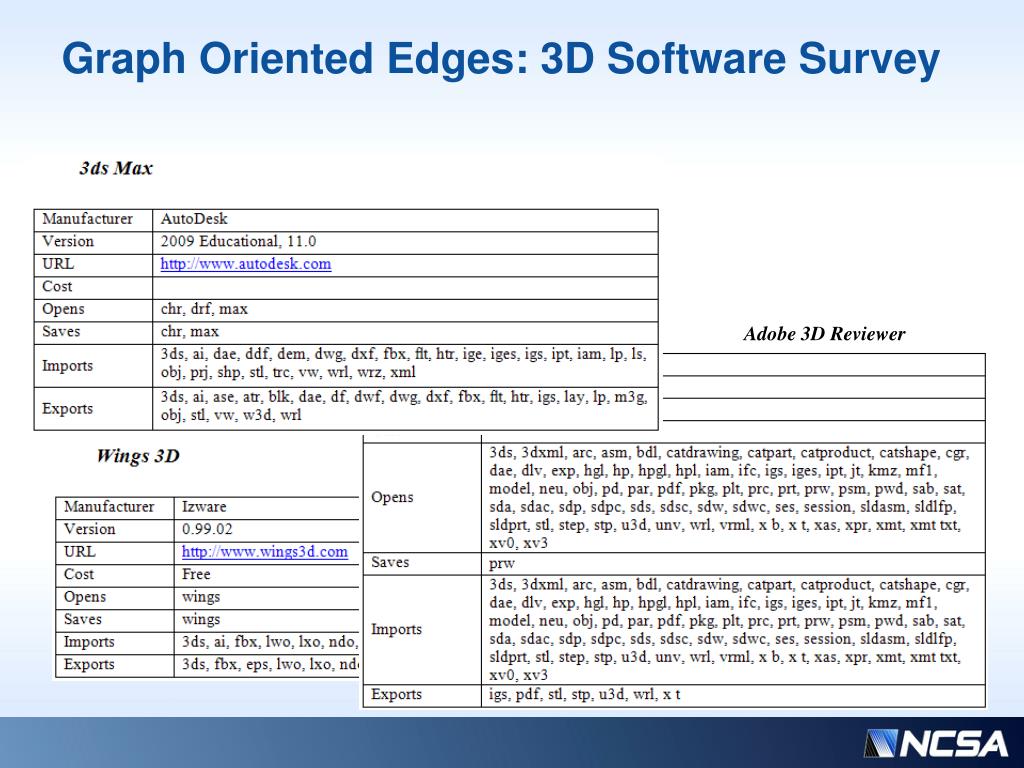Click the 0.99.02 version cell

tap(206, 529)
